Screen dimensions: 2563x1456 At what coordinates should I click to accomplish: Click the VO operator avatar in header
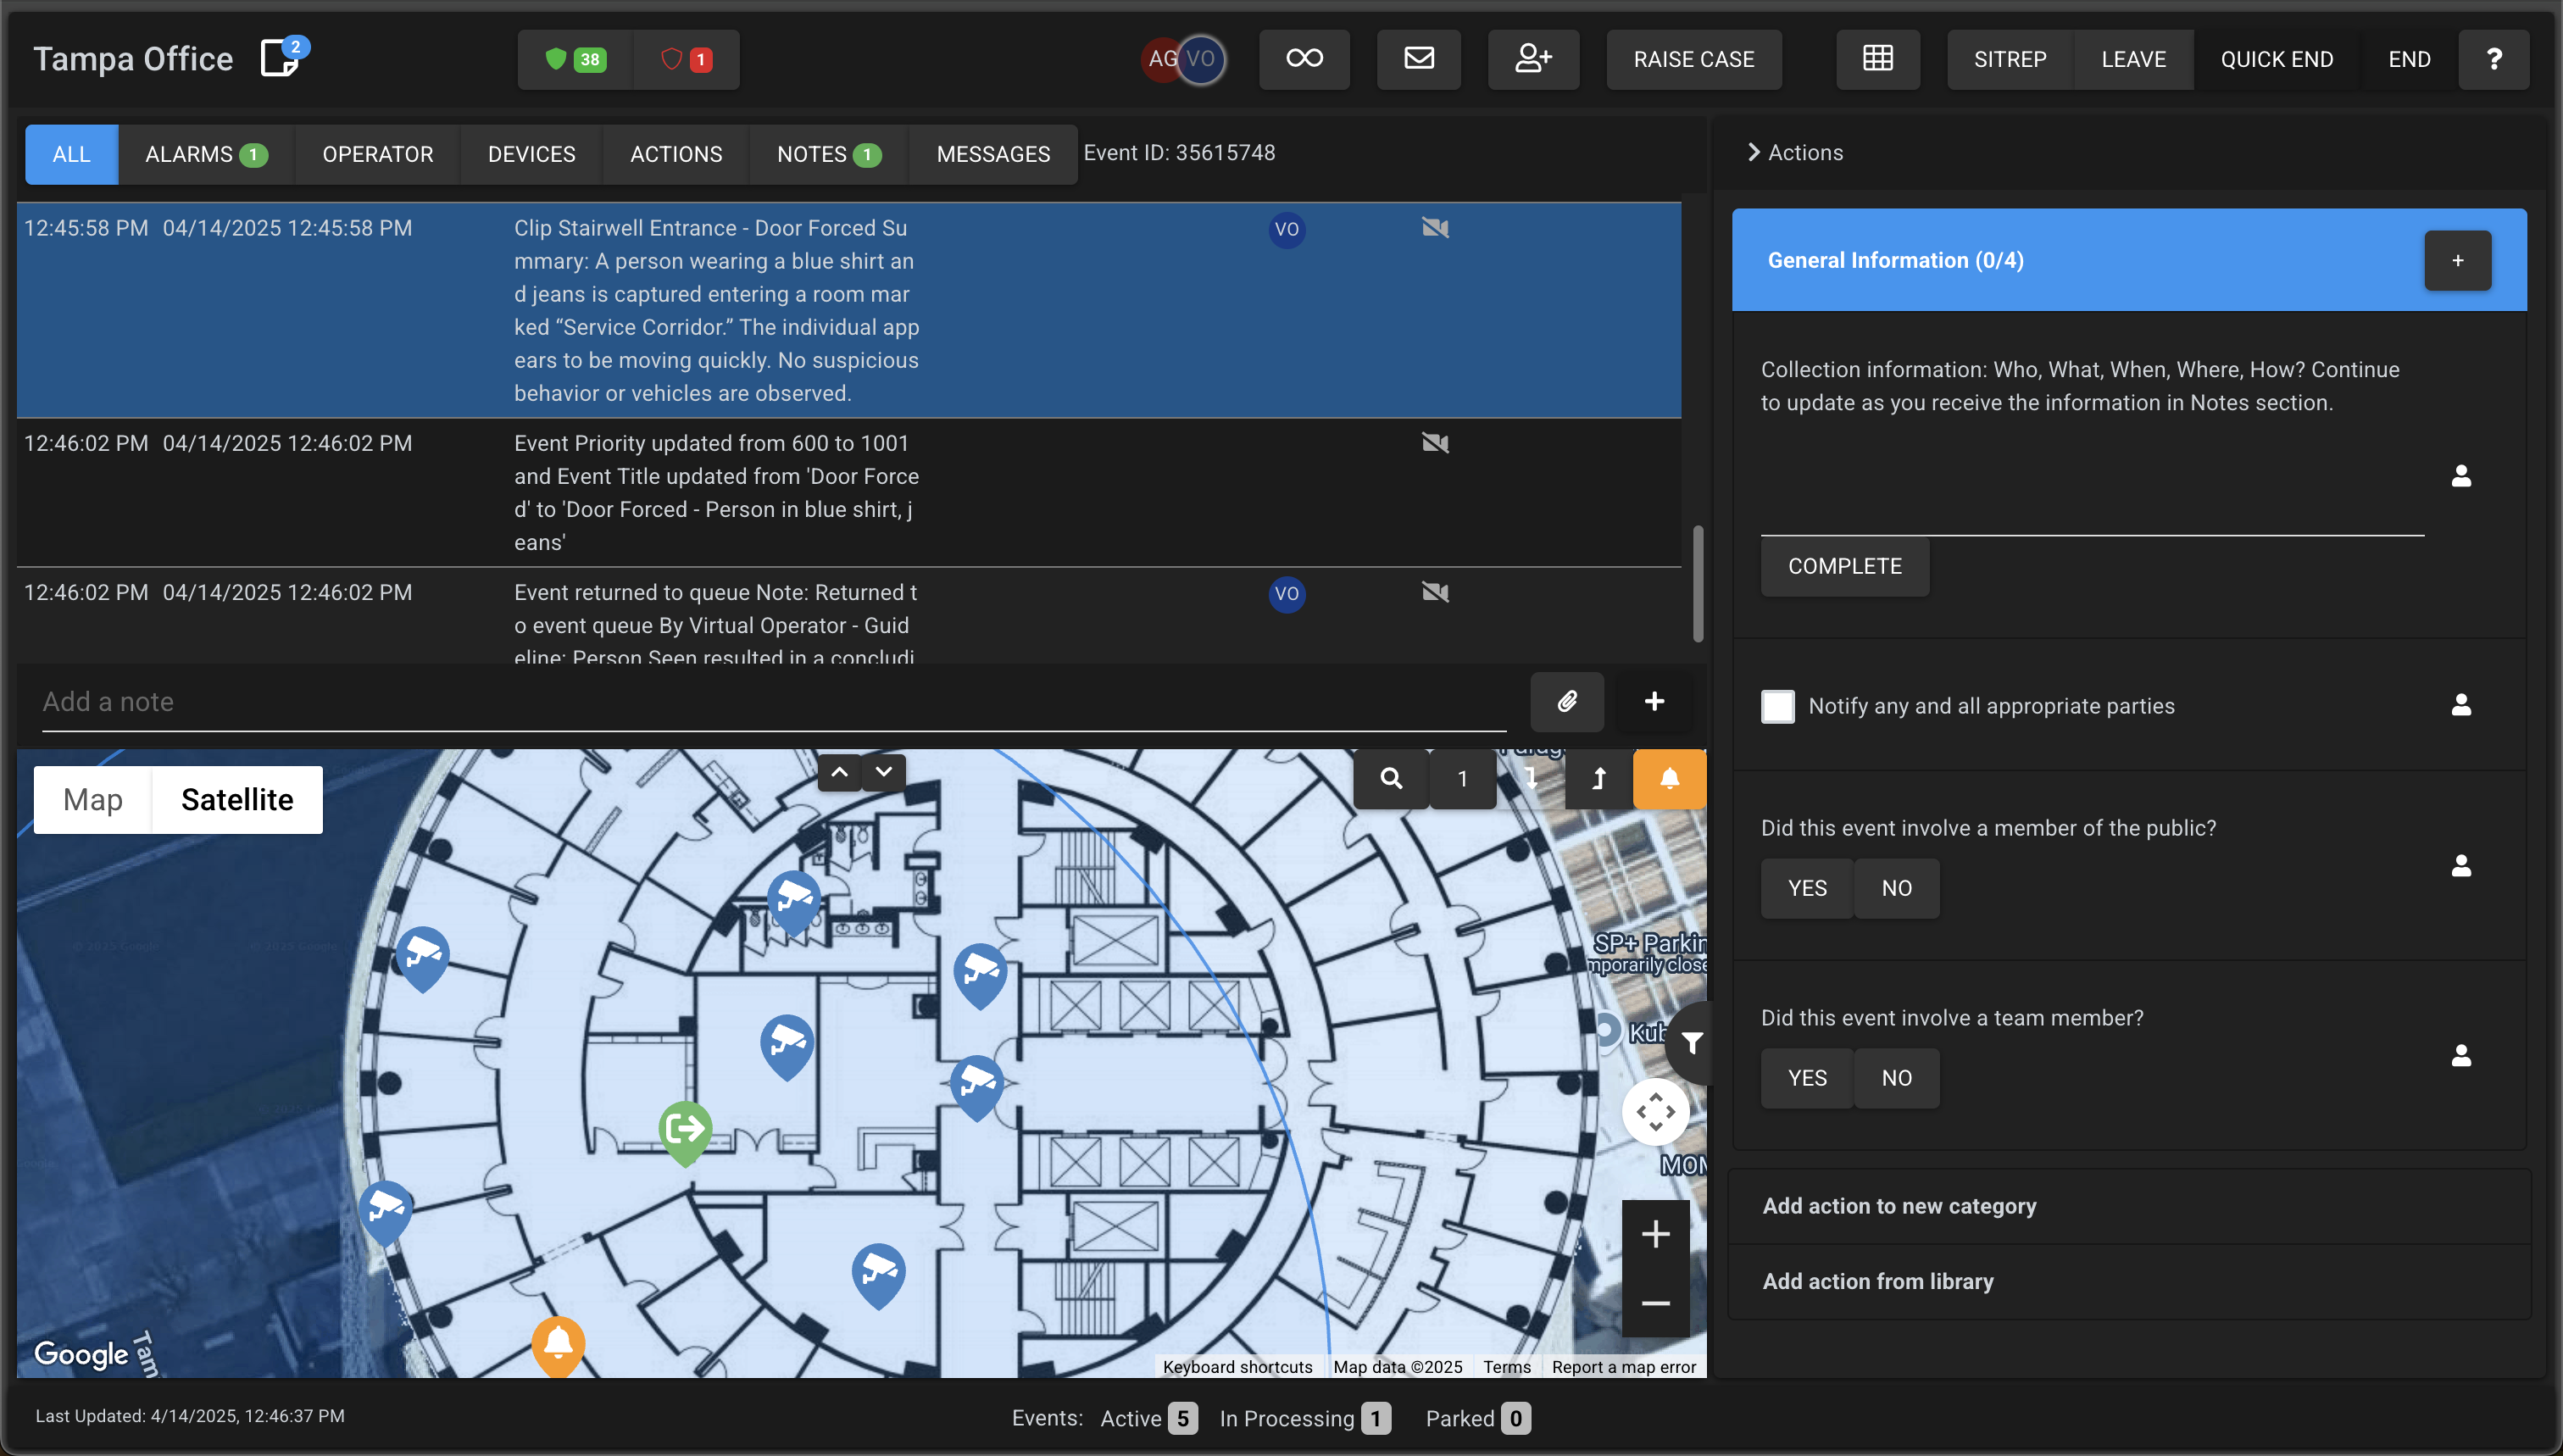[x=1200, y=59]
